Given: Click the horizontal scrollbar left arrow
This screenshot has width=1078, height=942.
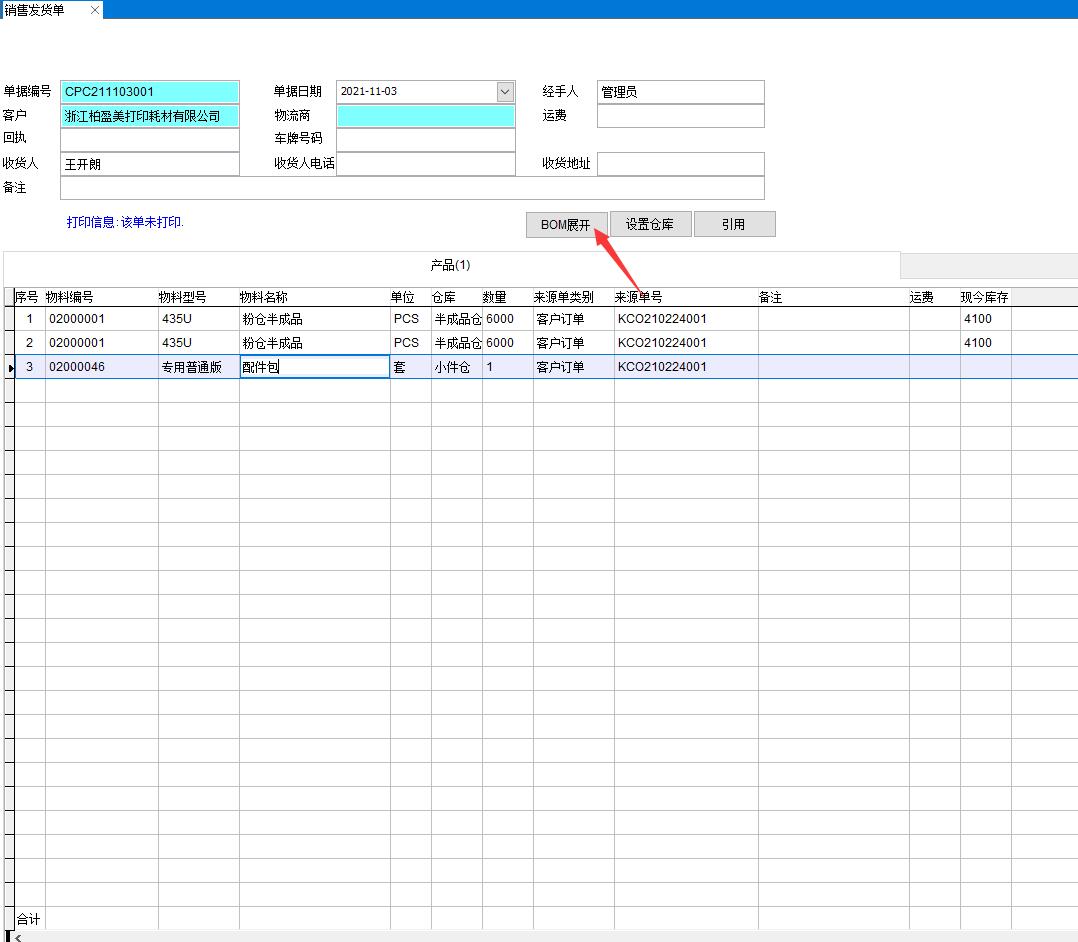Looking at the screenshot, I should tap(16, 937).
